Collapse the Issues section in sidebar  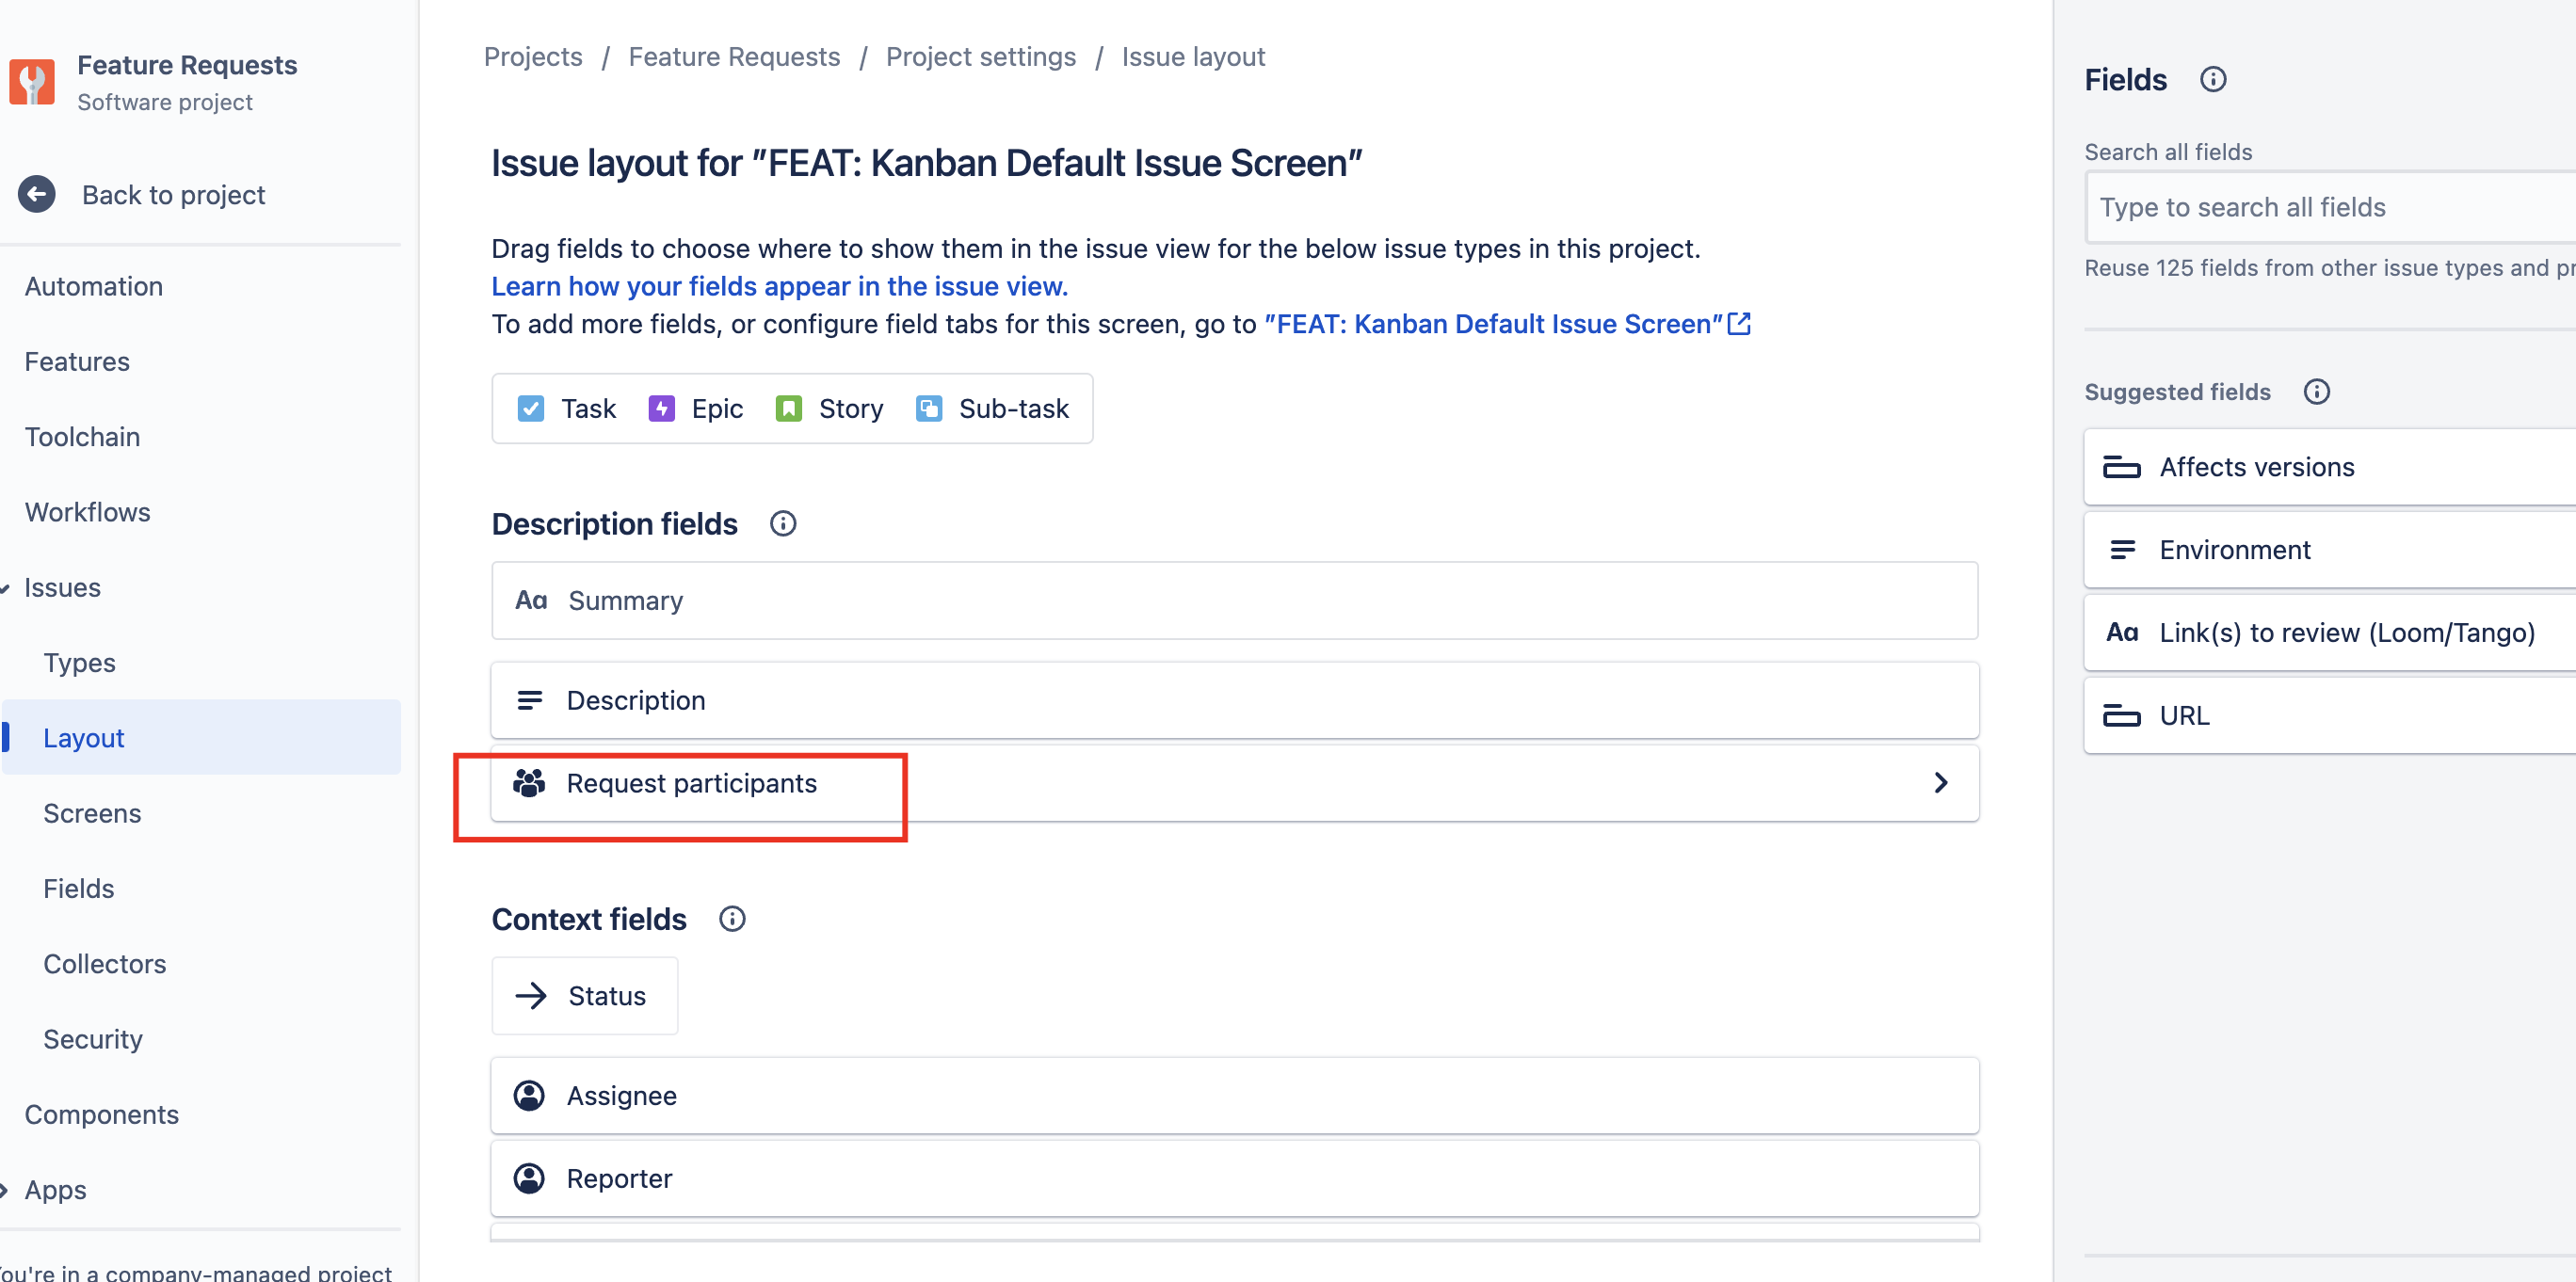click(5, 587)
